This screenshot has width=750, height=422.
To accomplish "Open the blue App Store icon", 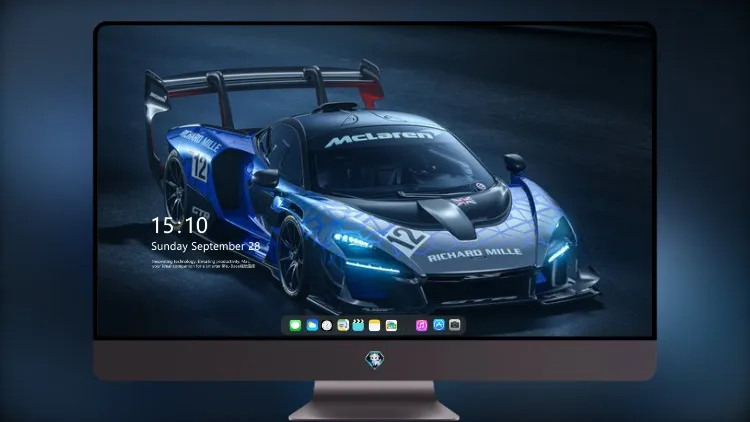I will point(439,325).
